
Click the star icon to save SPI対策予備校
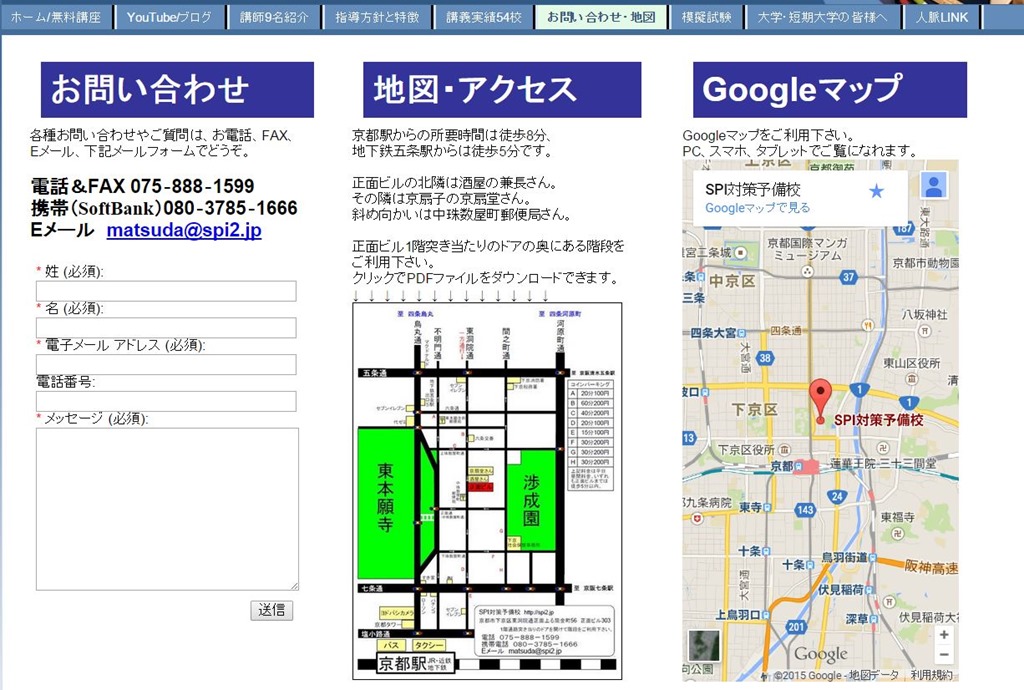876,191
